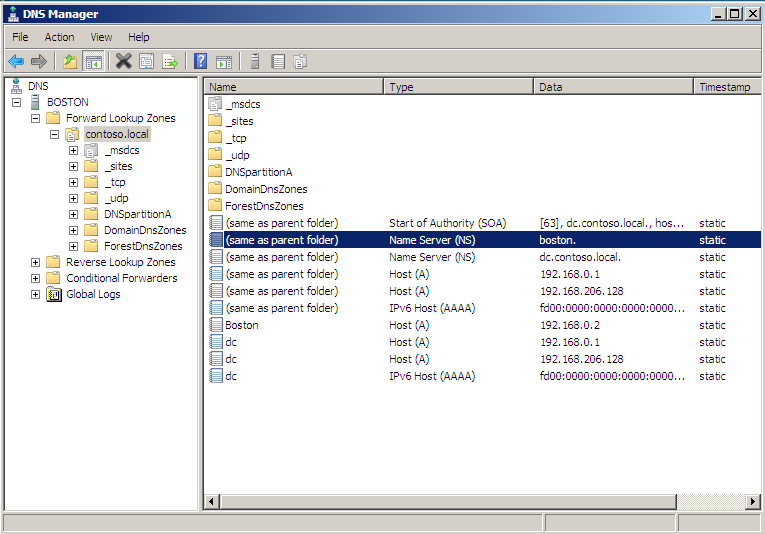
Task: Expand Reverse Lookup Zones node
Action: pos(36,262)
